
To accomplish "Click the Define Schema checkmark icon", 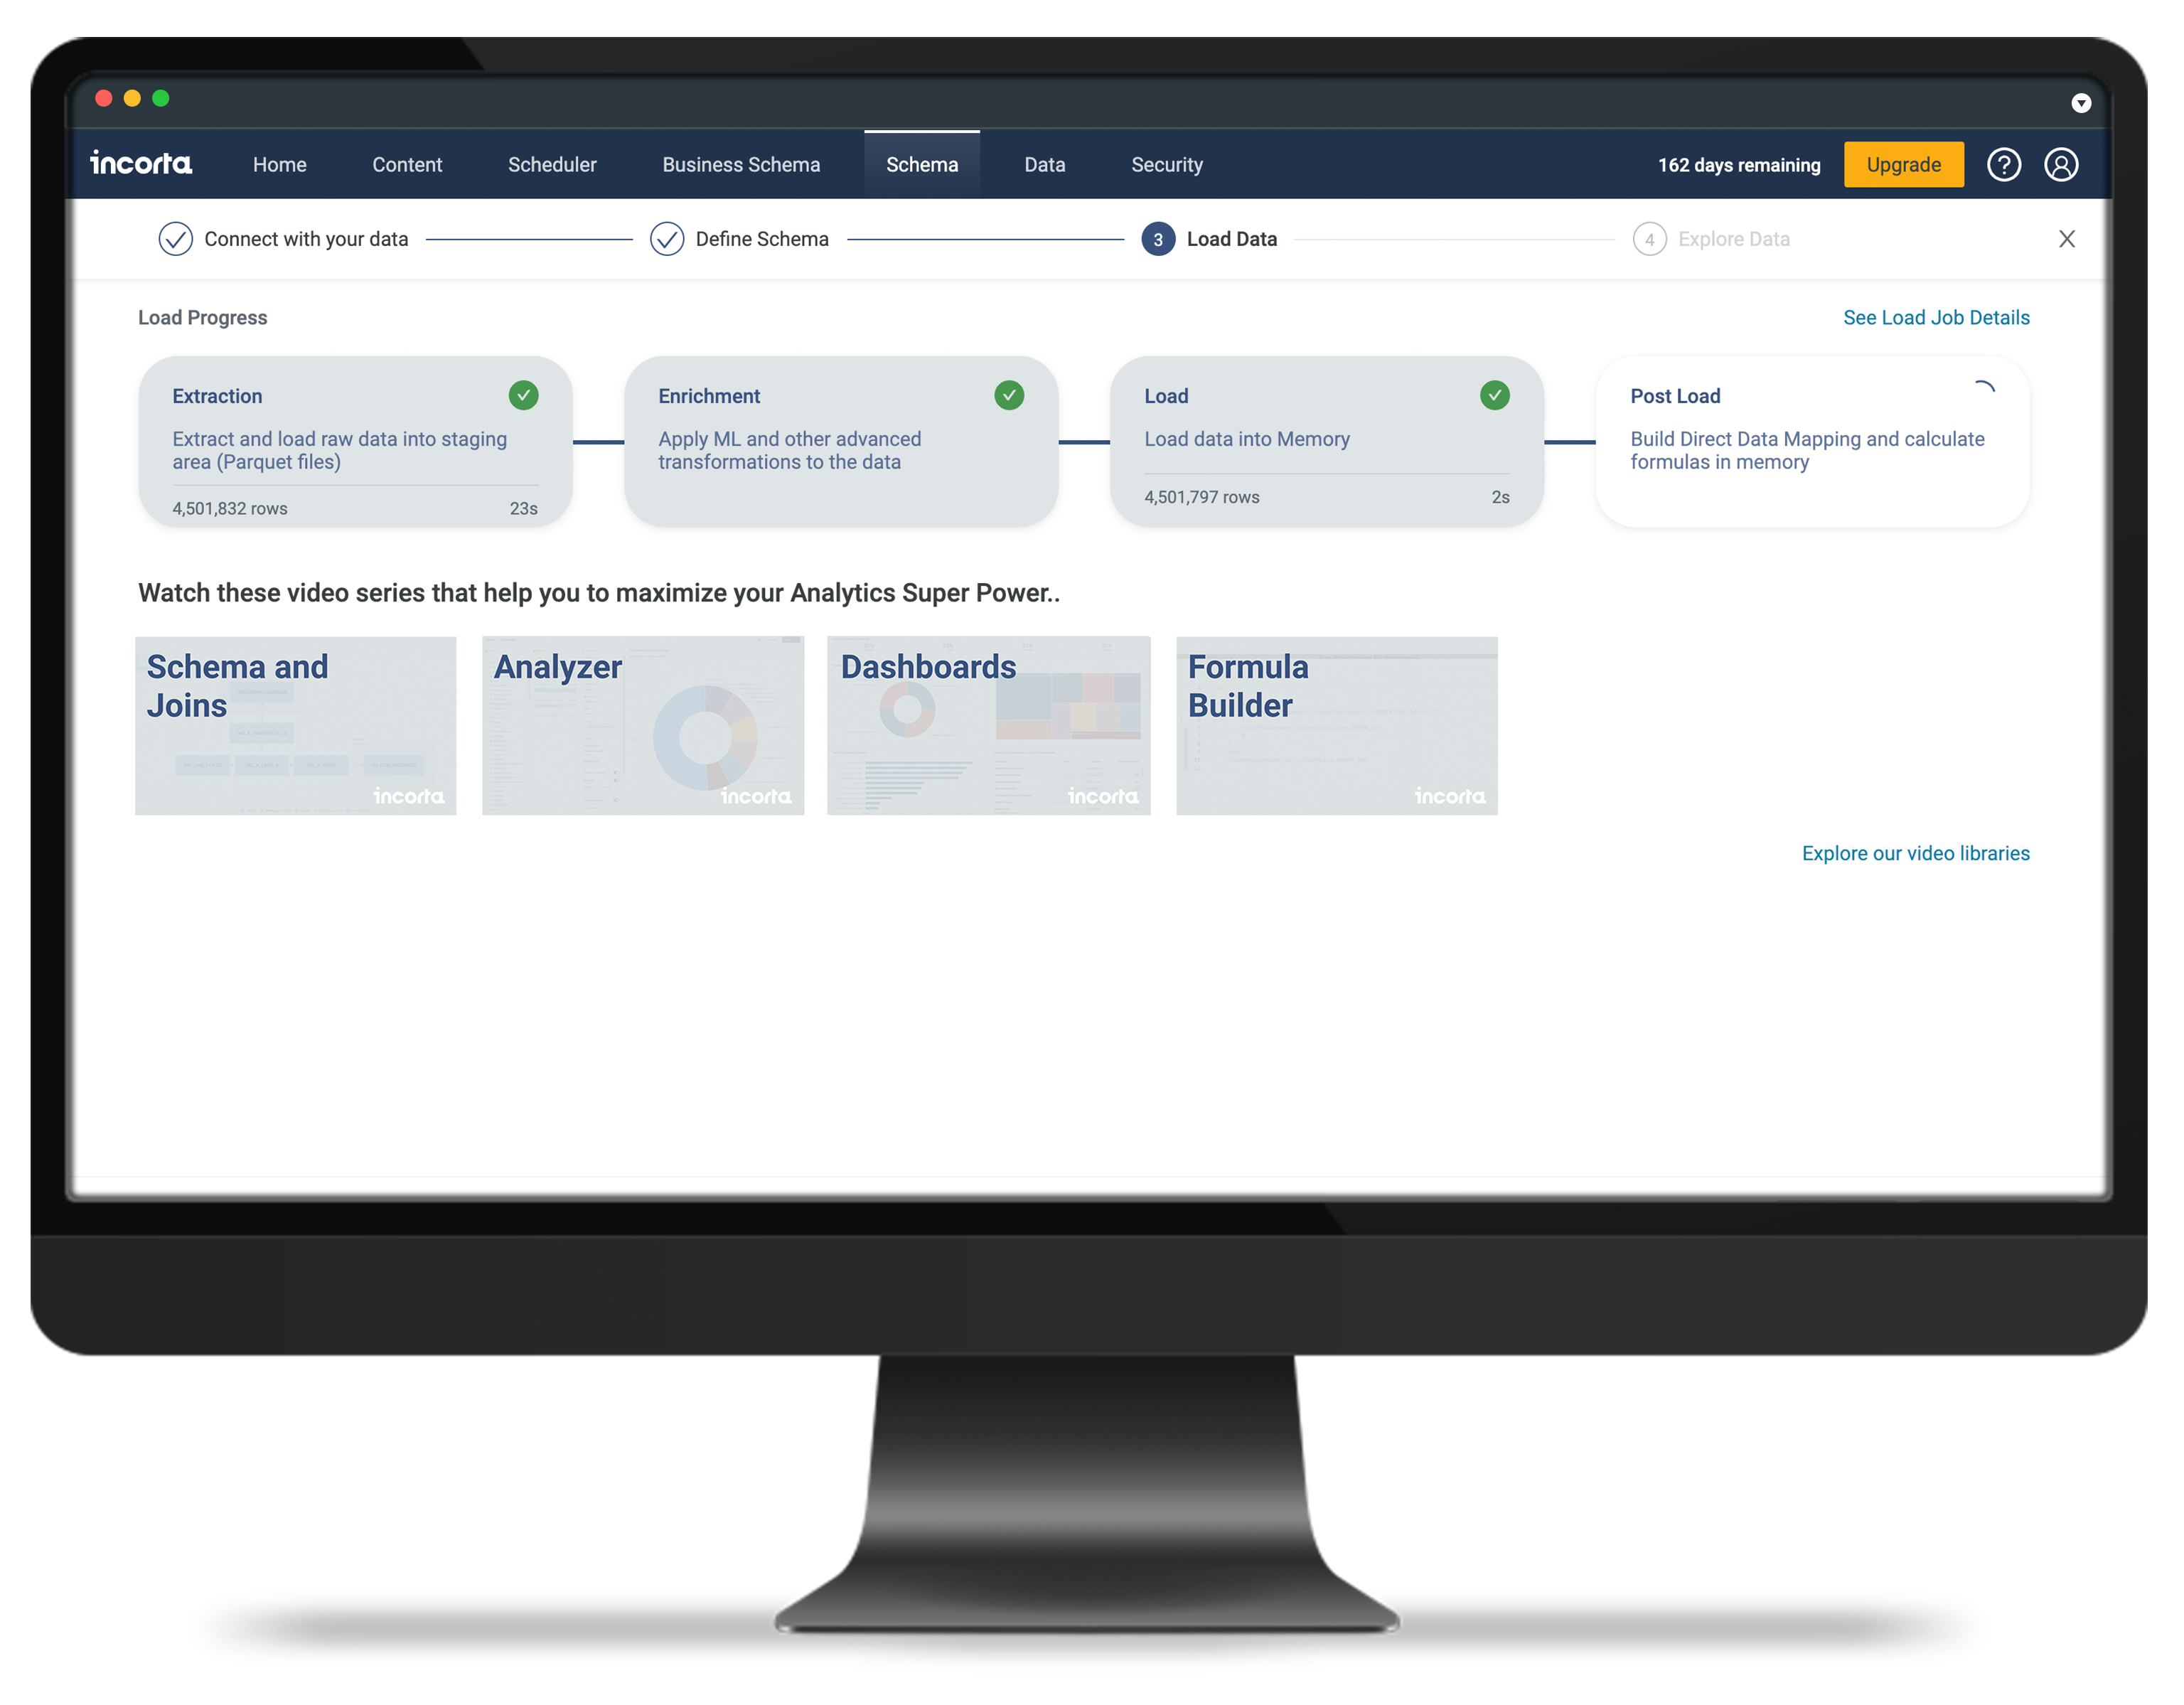I will [x=670, y=237].
